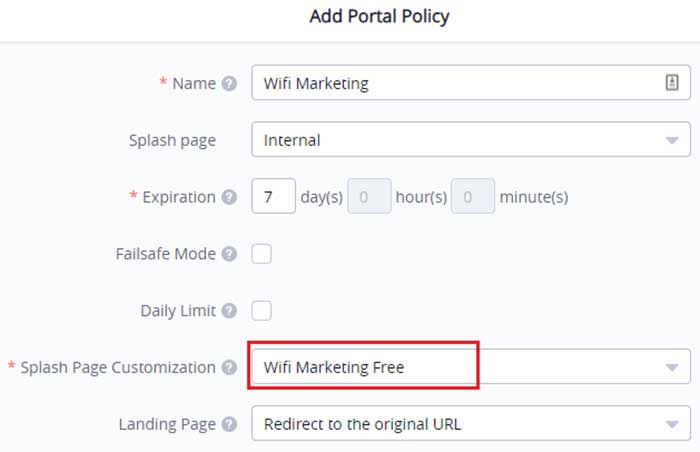
Task: Click the Daily Limit question mark icon
Action: click(x=229, y=310)
